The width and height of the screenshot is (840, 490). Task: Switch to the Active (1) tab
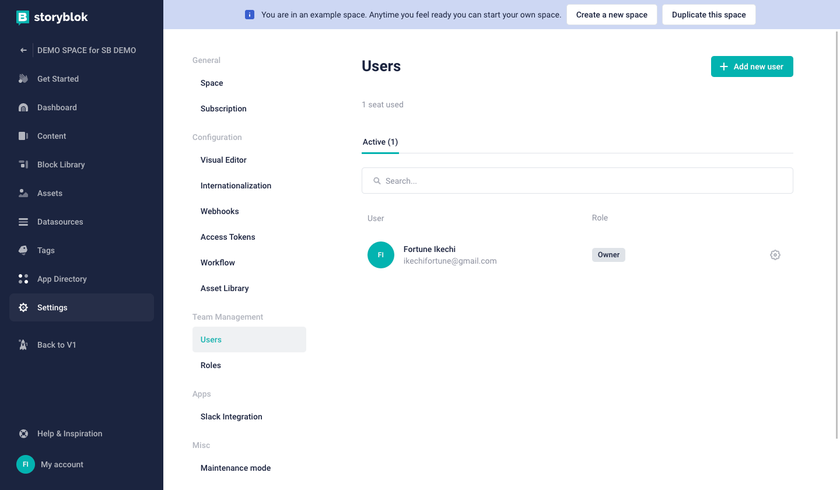coord(380,142)
